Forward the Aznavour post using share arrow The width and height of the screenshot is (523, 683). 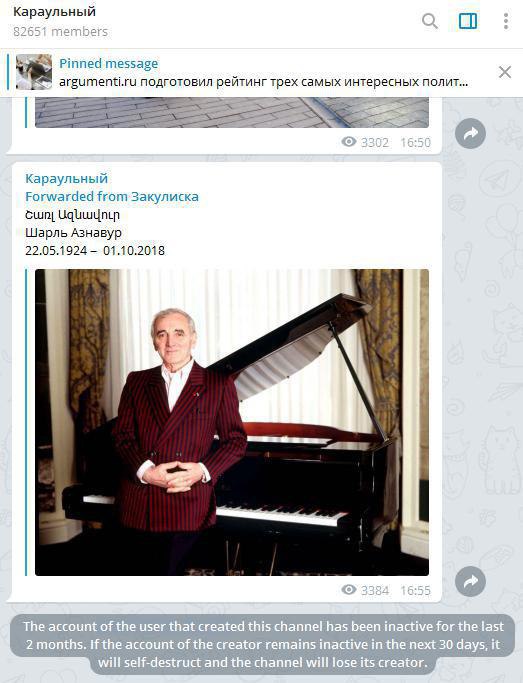click(470, 582)
